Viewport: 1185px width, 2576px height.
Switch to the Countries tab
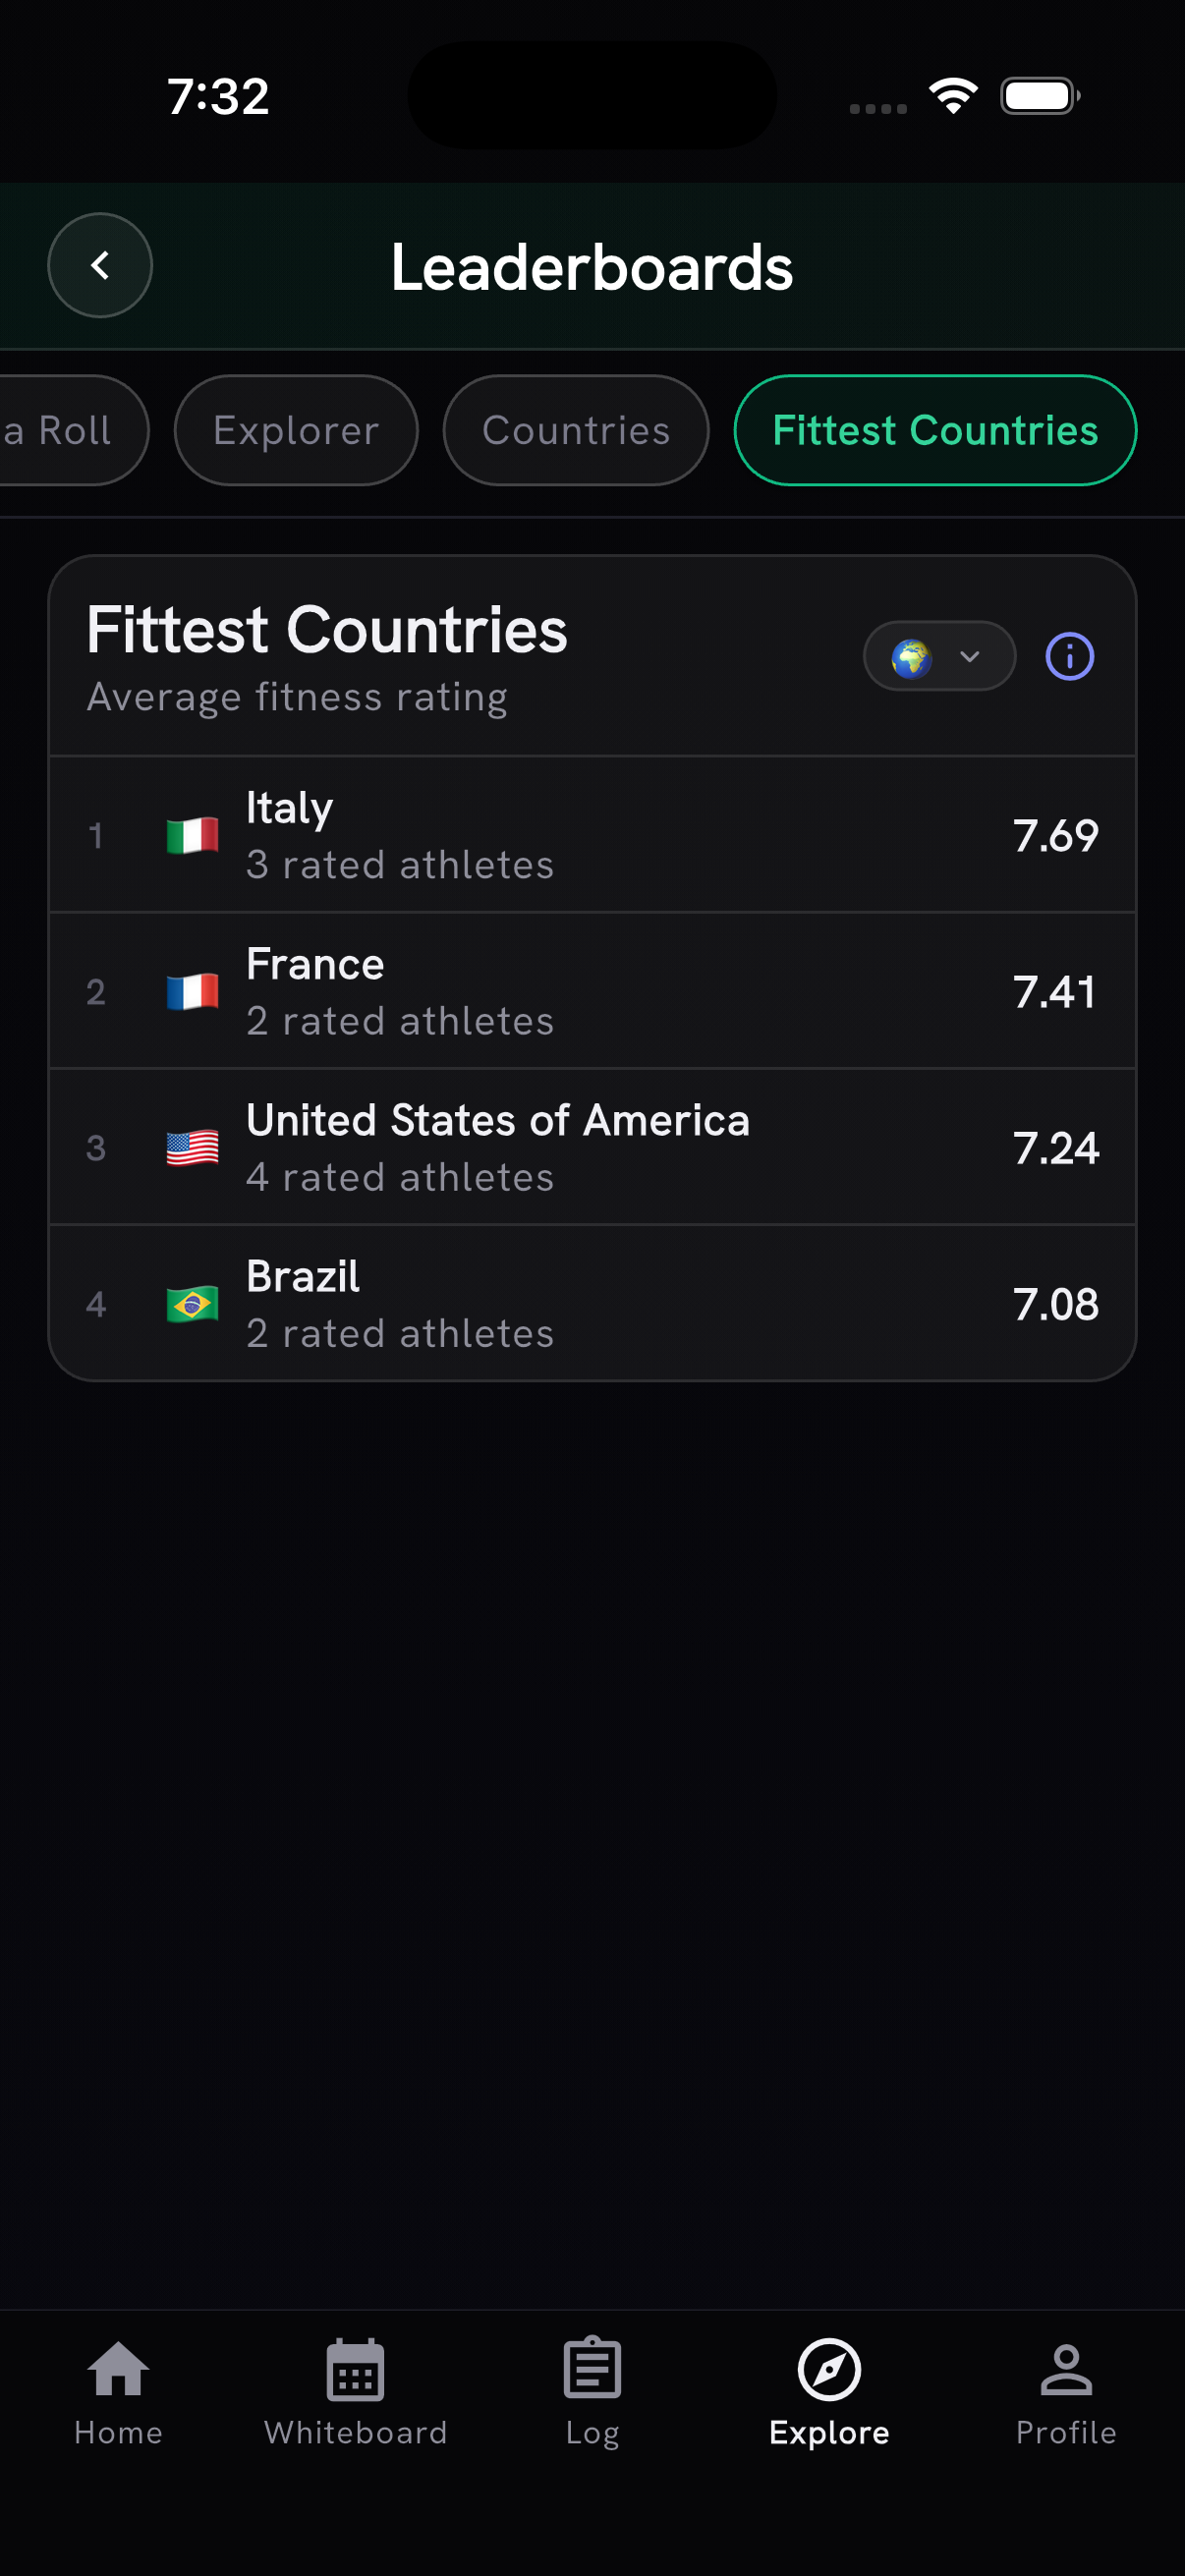(576, 430)
